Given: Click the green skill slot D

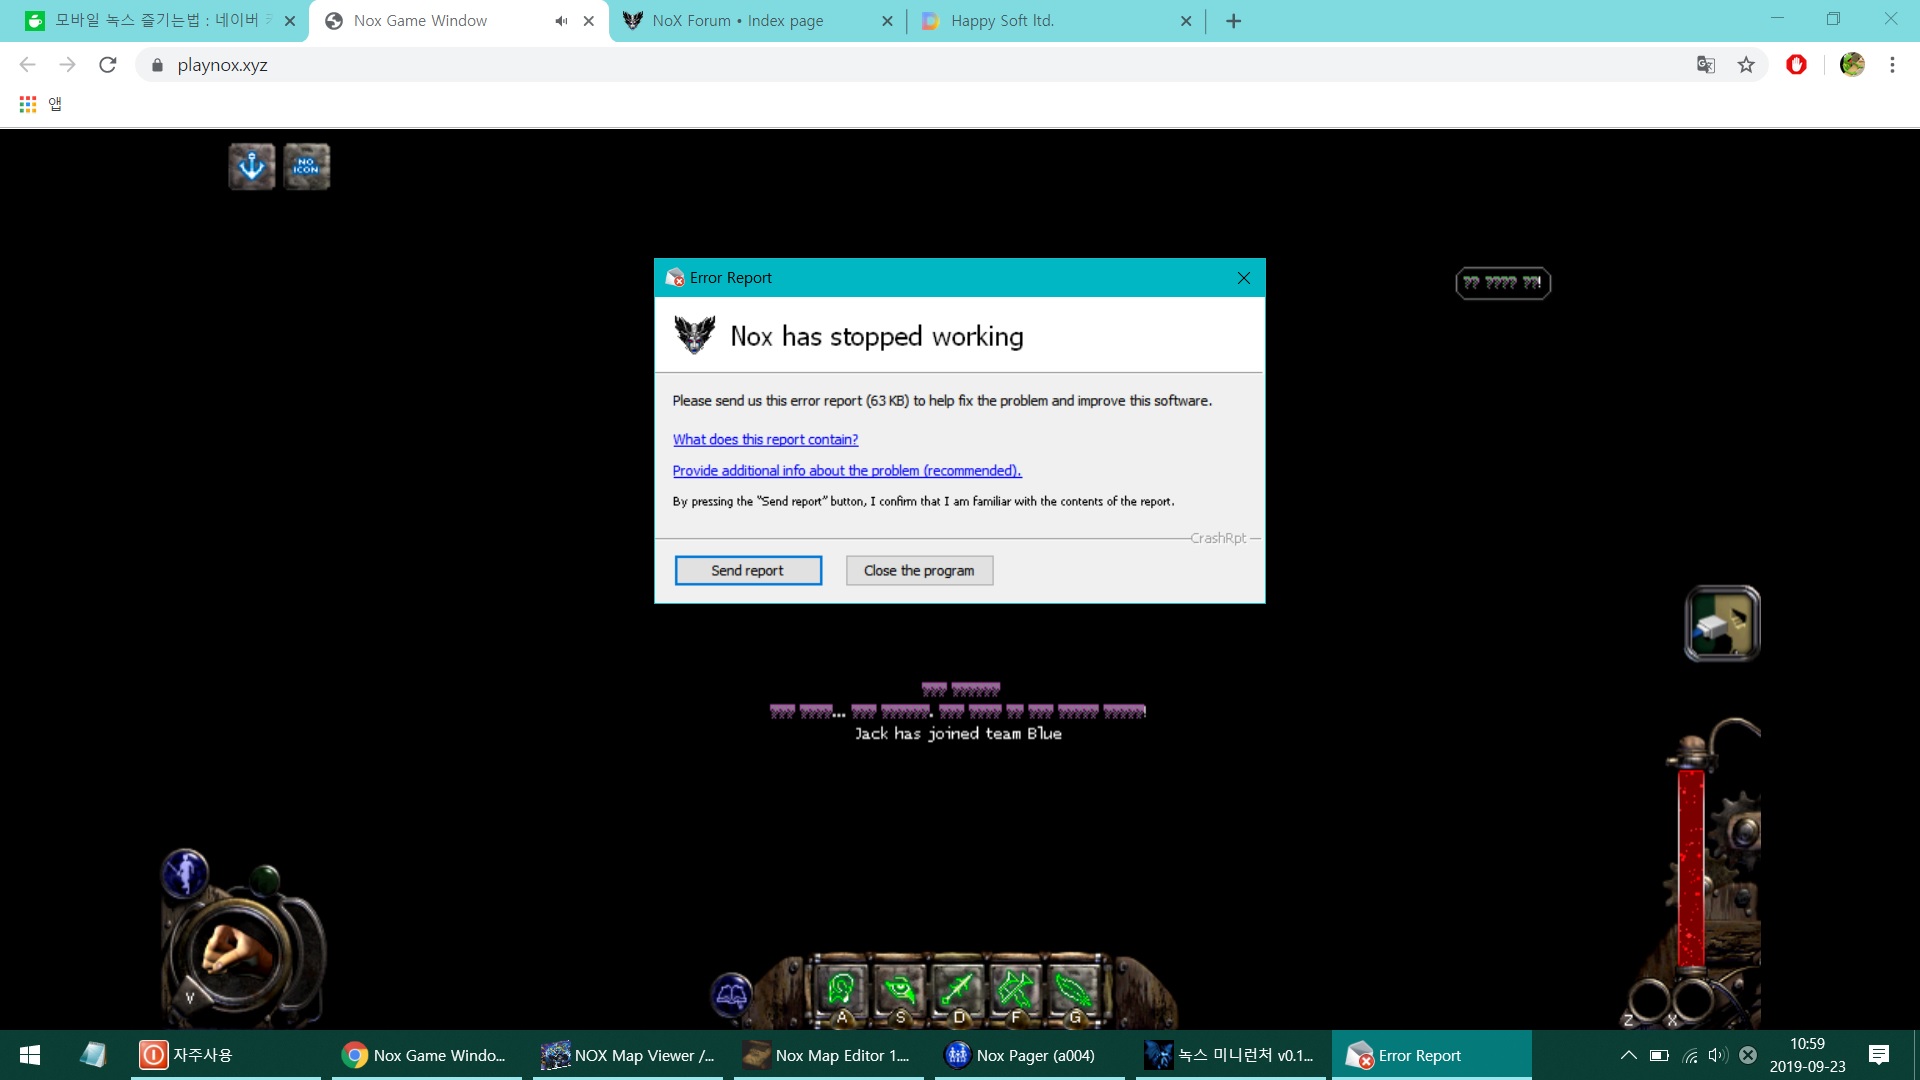Looking at the screenshot, I should (x=958, y=990).
